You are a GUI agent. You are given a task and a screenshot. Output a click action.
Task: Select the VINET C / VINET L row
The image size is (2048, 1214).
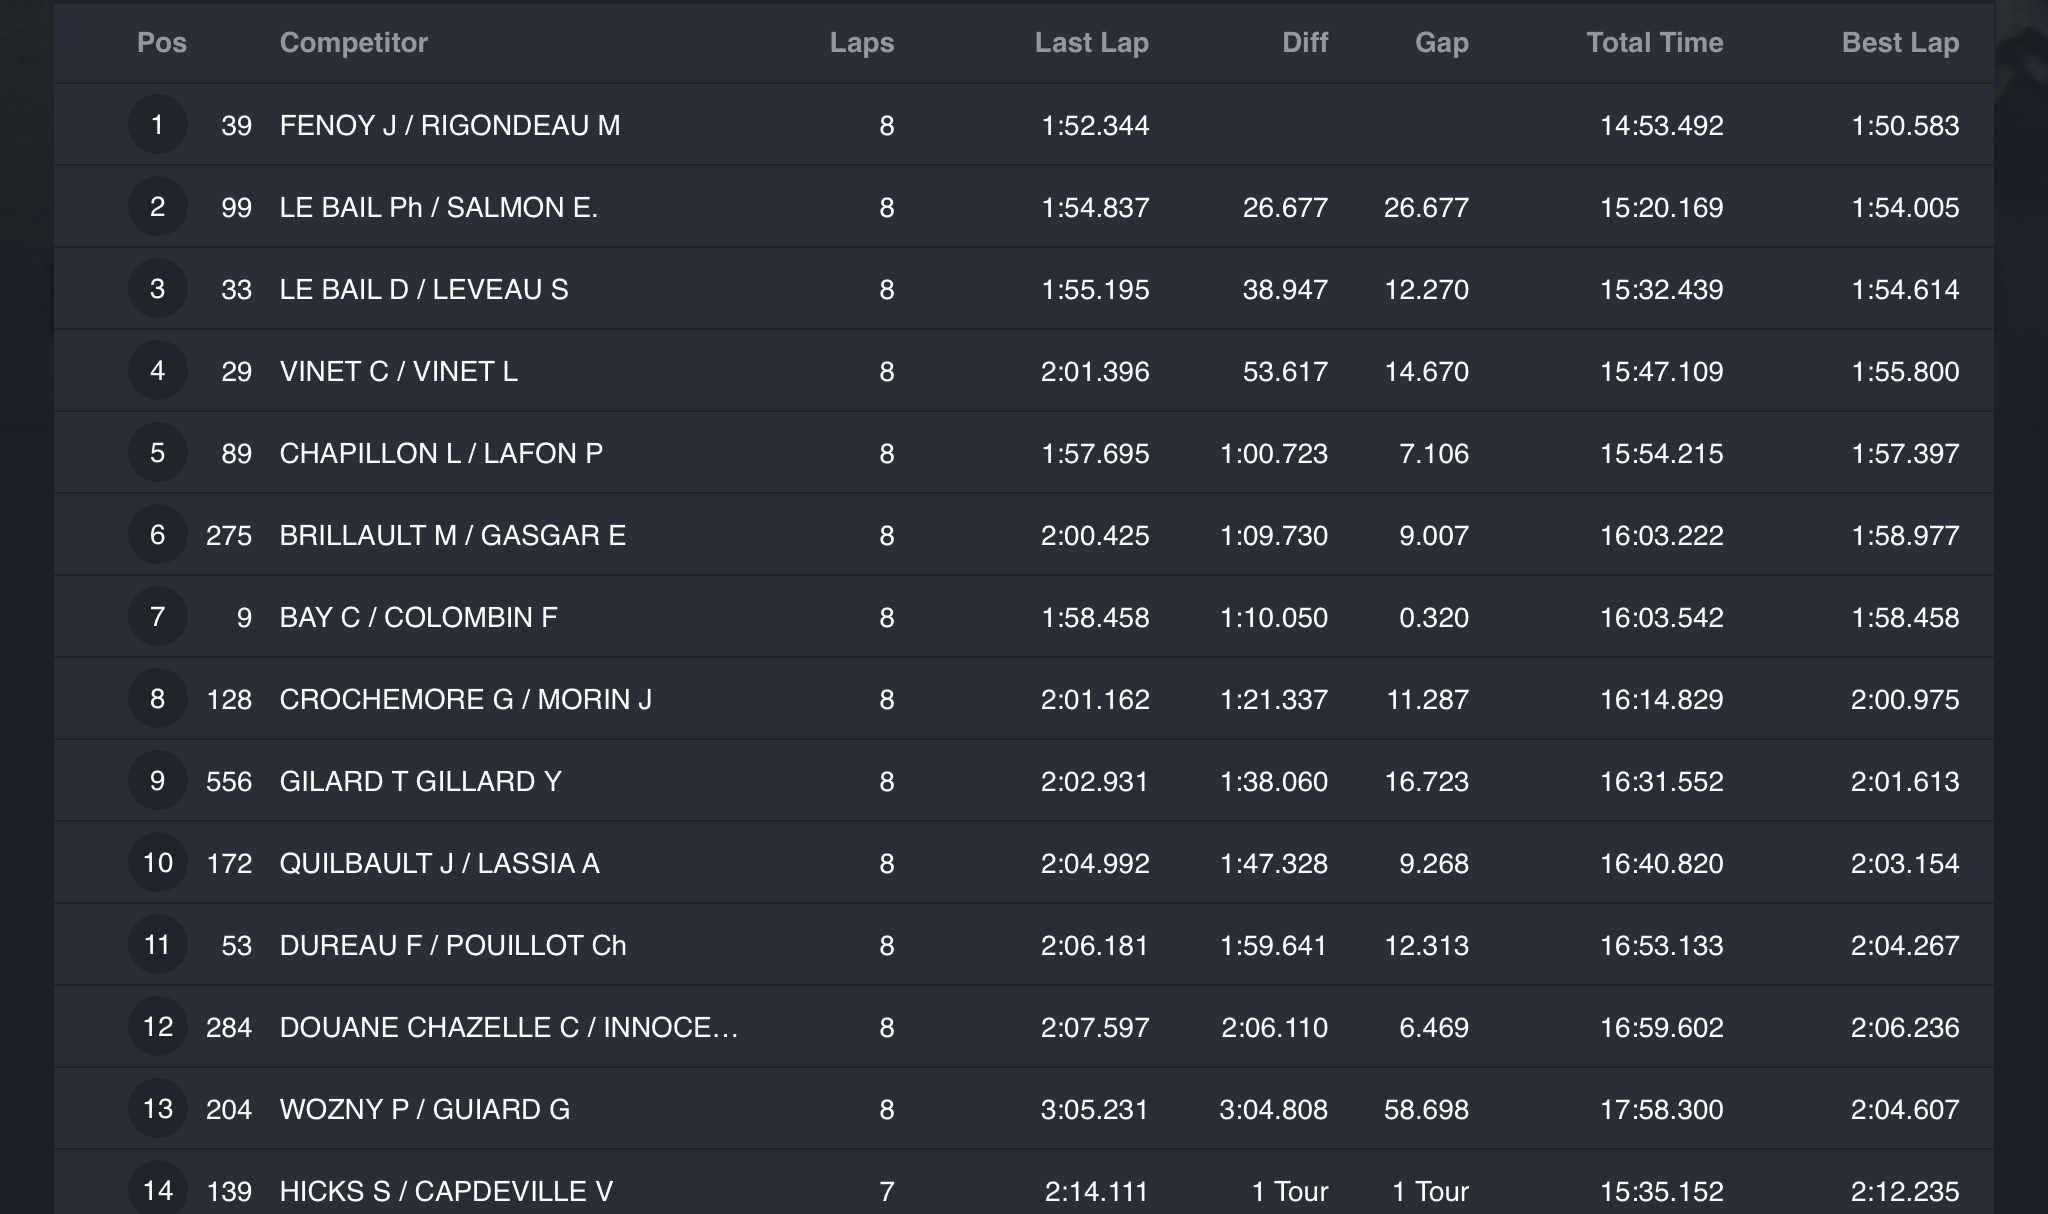click(x=1024, y=371)
